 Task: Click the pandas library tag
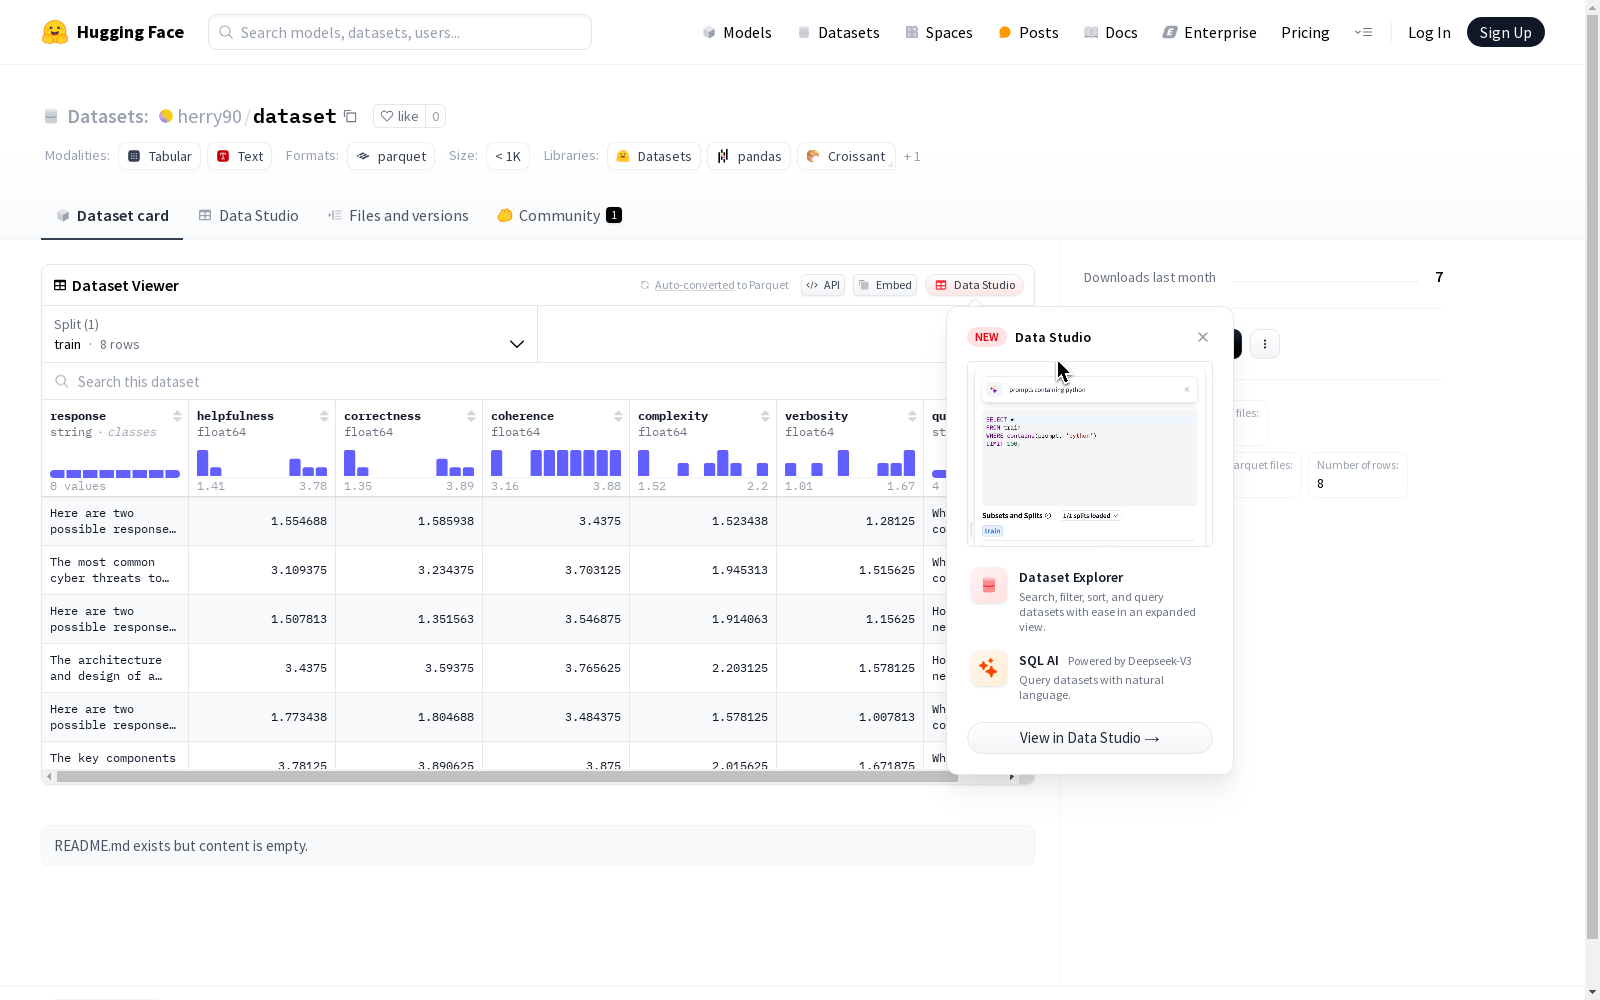(x=749, y=156)
